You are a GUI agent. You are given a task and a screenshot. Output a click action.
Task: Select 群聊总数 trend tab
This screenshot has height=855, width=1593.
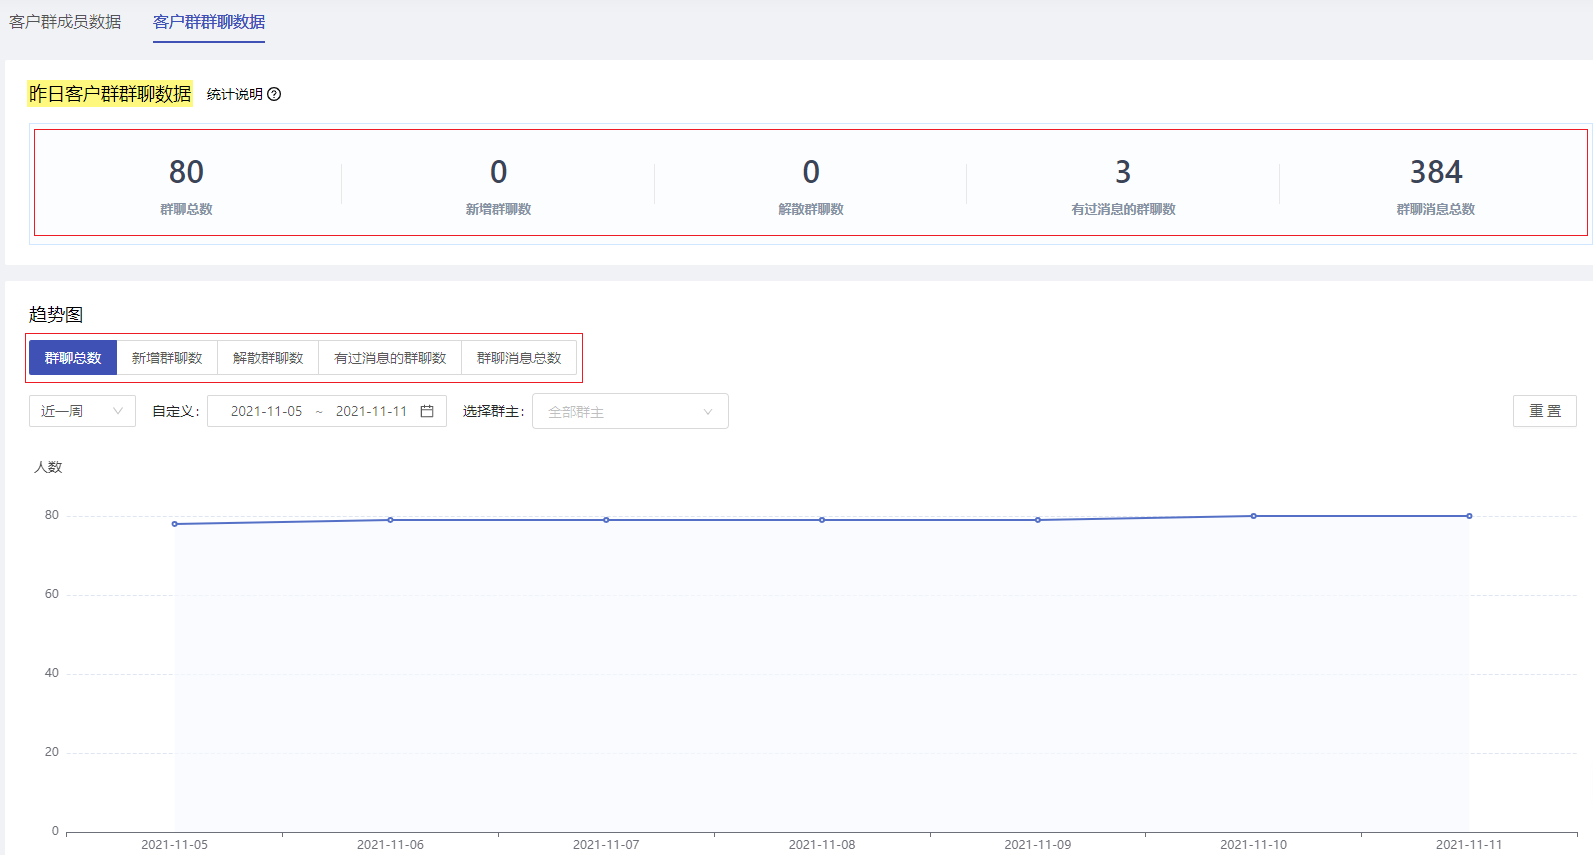[73, 358]
